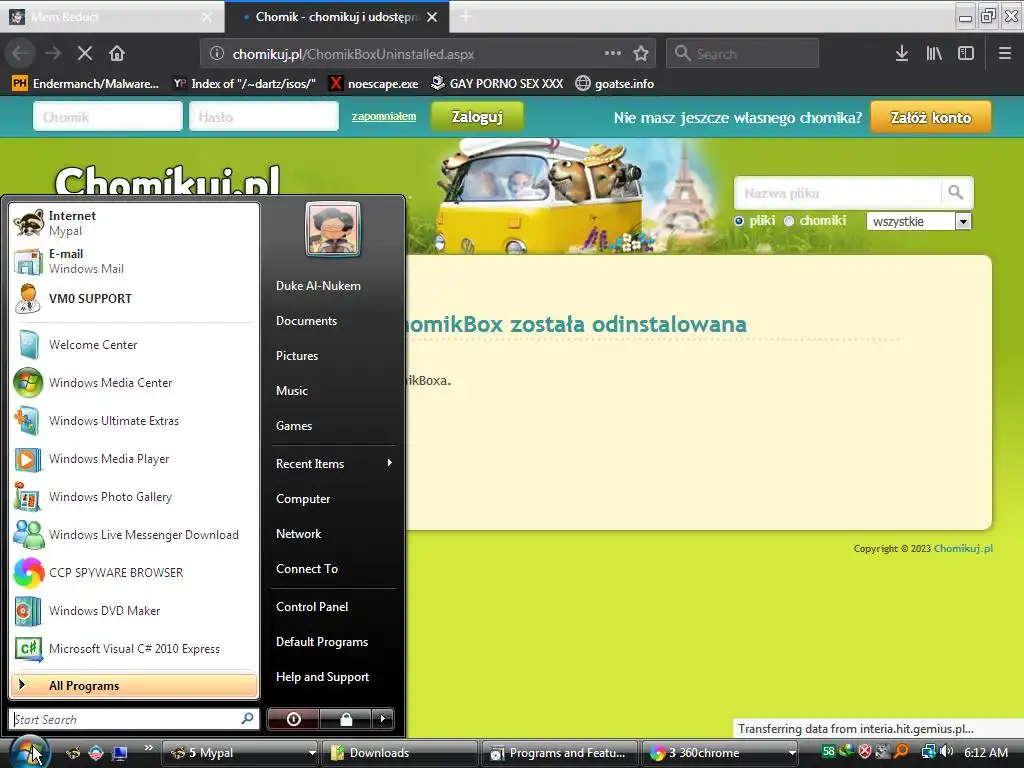Open Network from Start menu
Screen dimensions: 1024x768
click(298, 534)
